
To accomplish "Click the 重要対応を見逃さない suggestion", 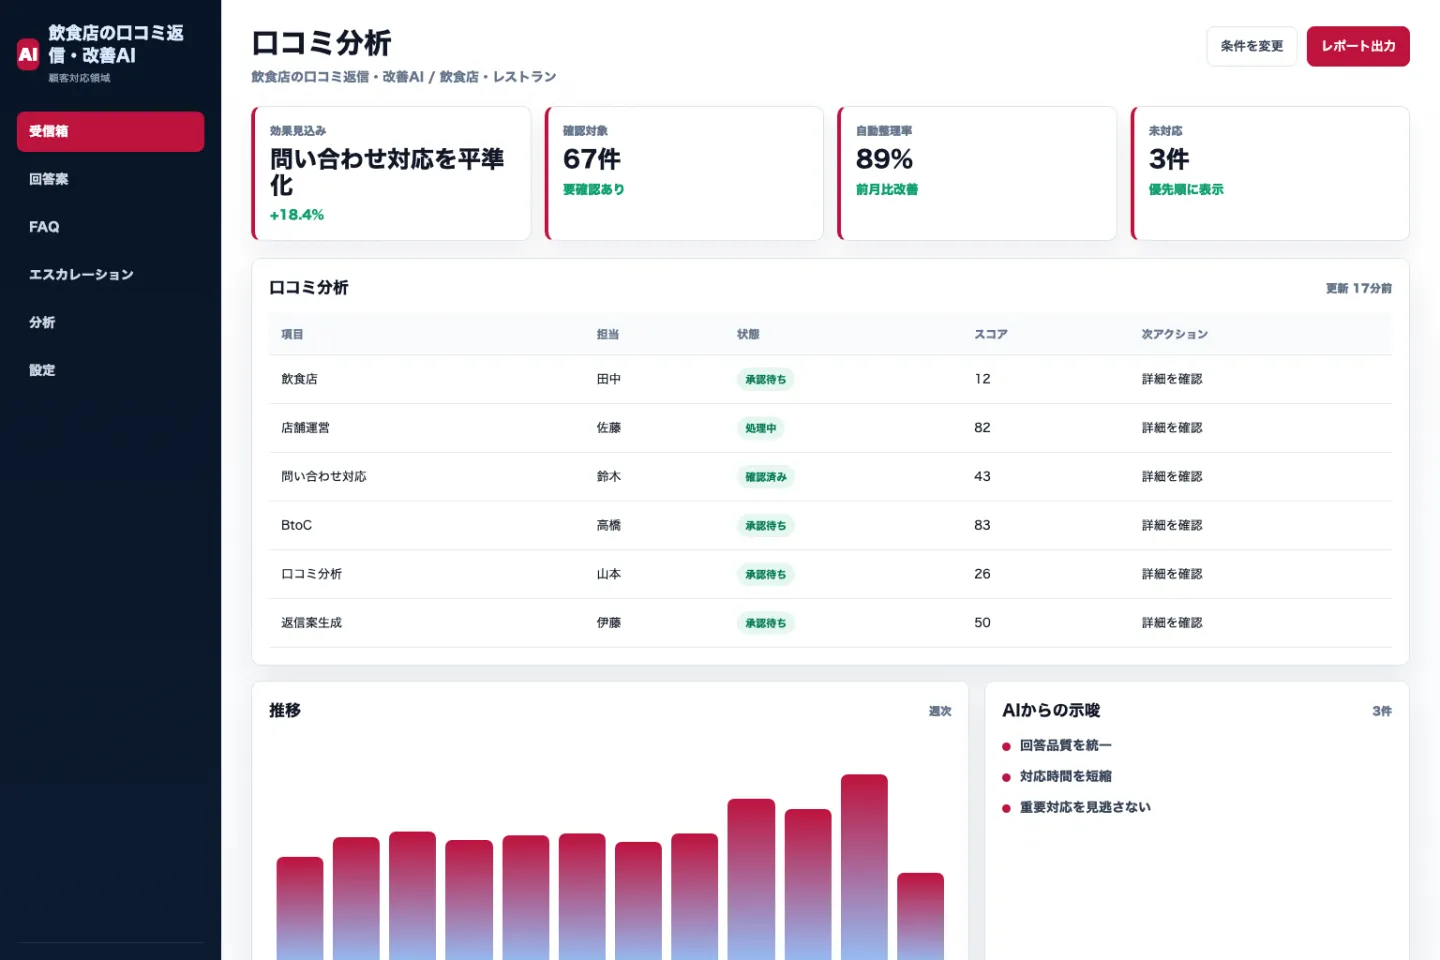I will (x=1085, y=807).
